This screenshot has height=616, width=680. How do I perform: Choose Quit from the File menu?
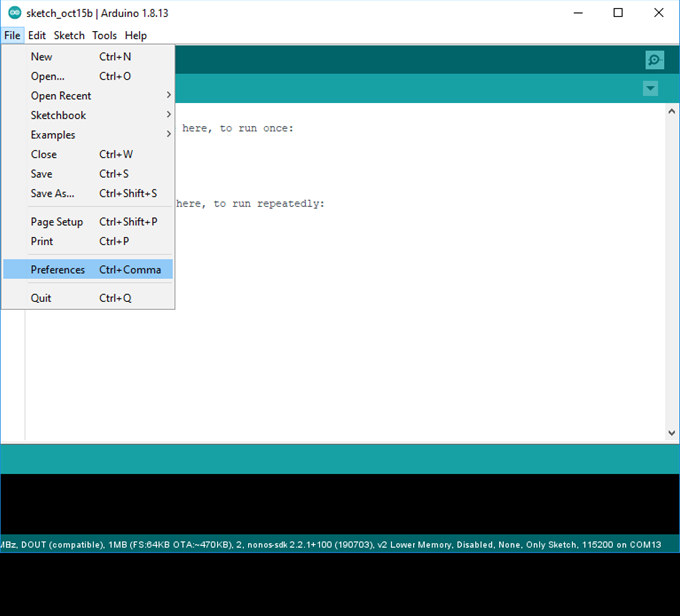tap(88, 298)
